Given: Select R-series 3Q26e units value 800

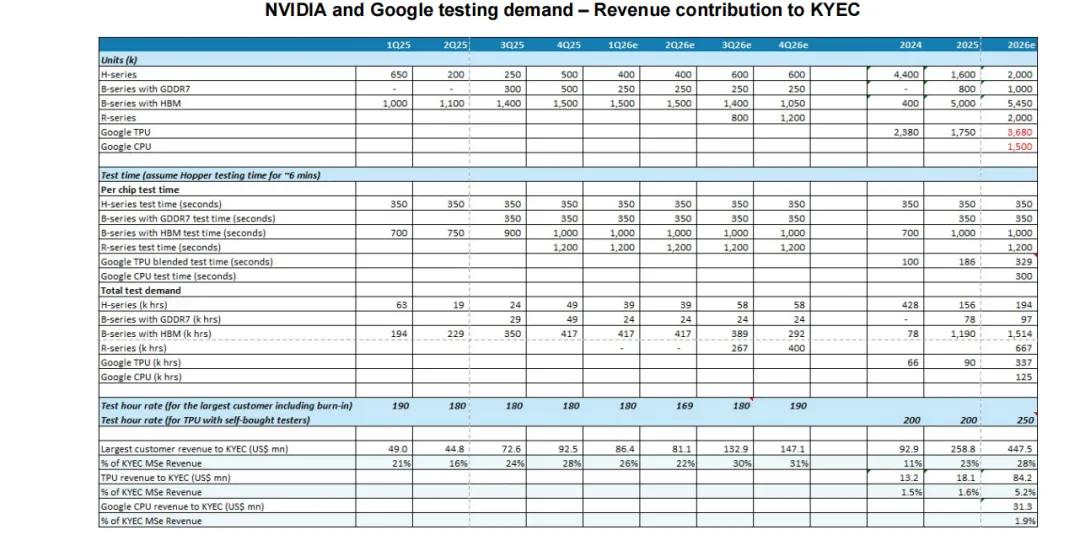Looking at the screenshot, I should pyautogui.click(x=740, y=118).
